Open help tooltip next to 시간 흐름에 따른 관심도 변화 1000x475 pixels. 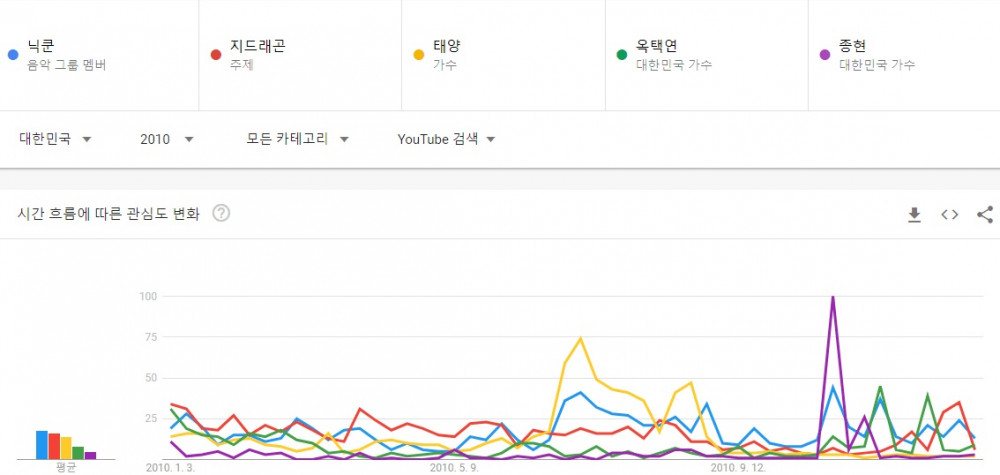tap(221, 214)
